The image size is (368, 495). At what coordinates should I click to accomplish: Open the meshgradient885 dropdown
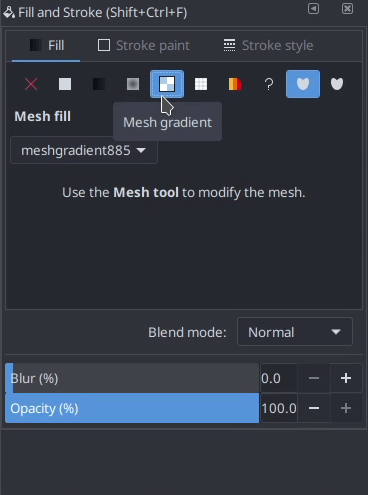tap(84, 150)
